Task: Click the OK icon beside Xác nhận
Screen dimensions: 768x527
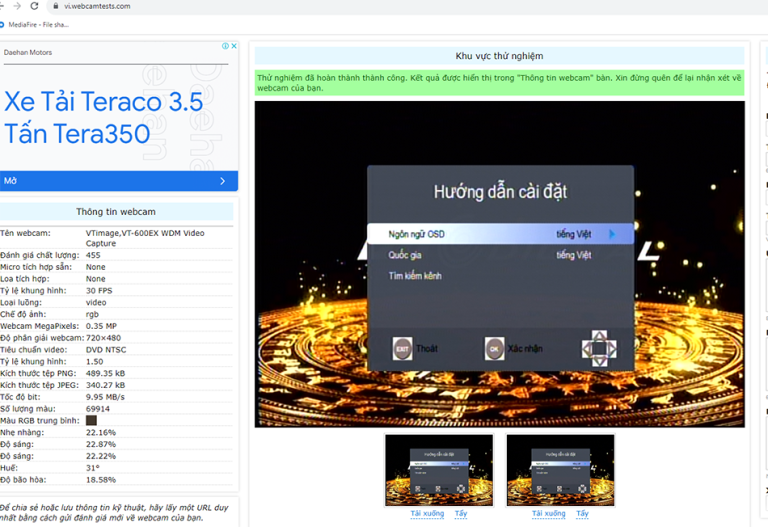Action: 494,348
